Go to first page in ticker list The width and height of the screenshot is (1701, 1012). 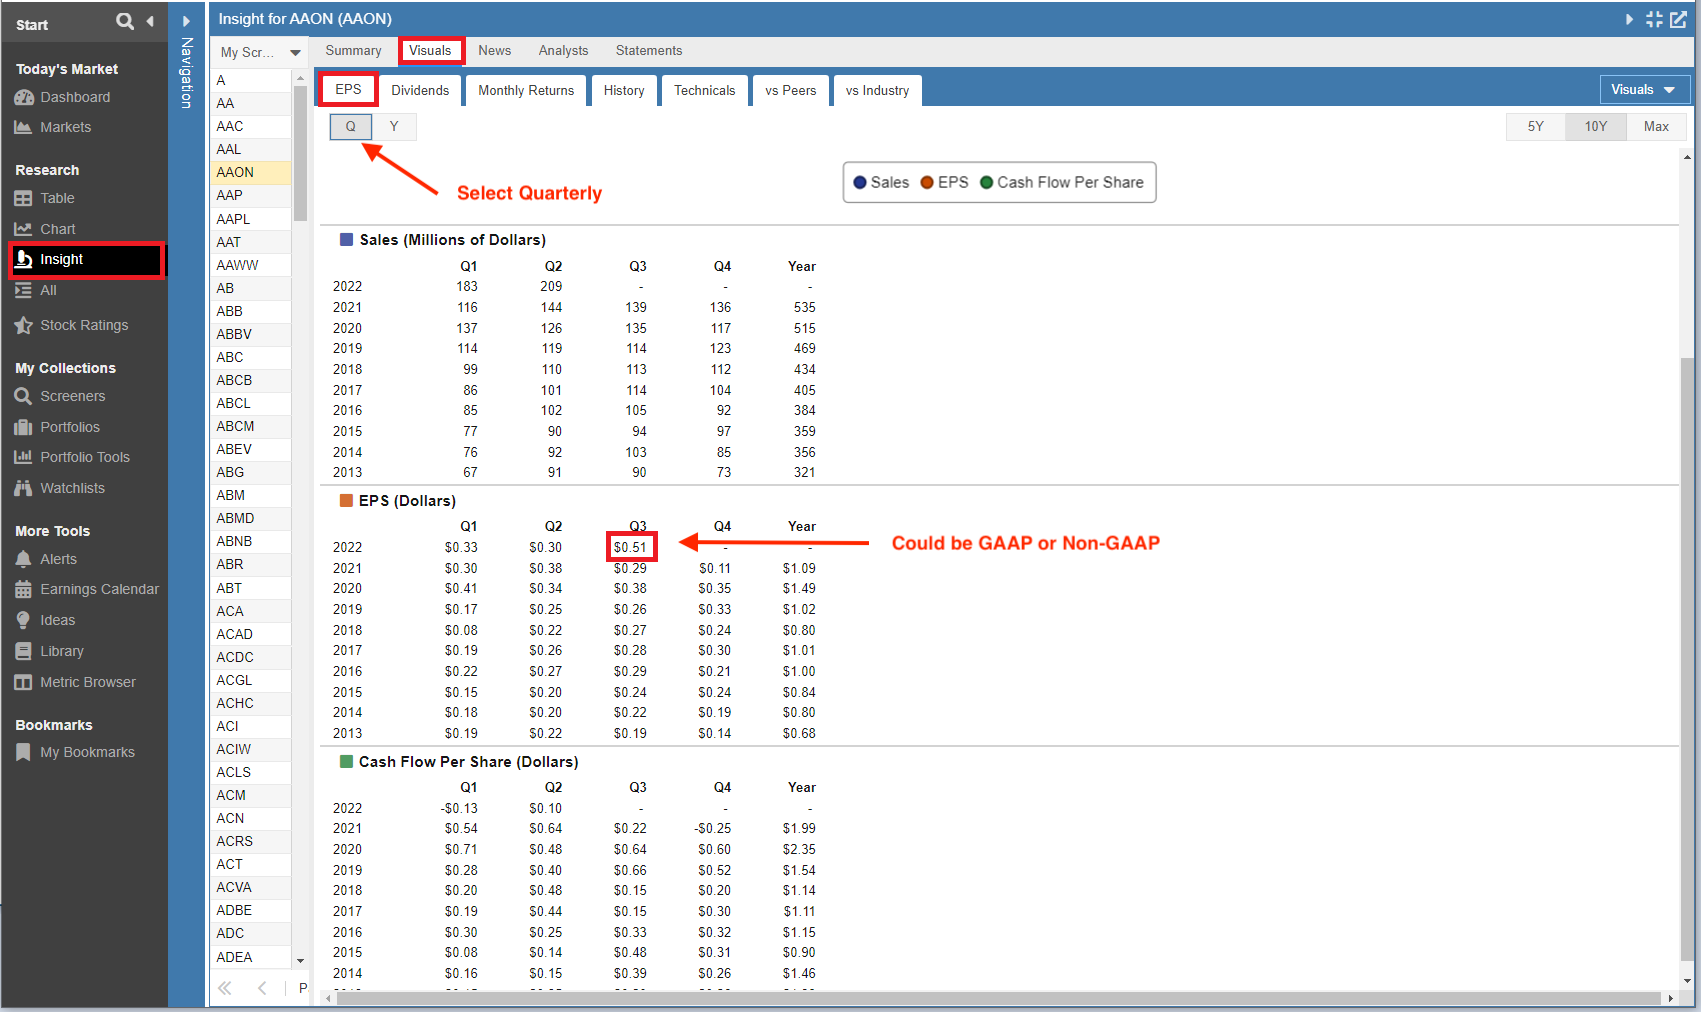click(225, 988)
